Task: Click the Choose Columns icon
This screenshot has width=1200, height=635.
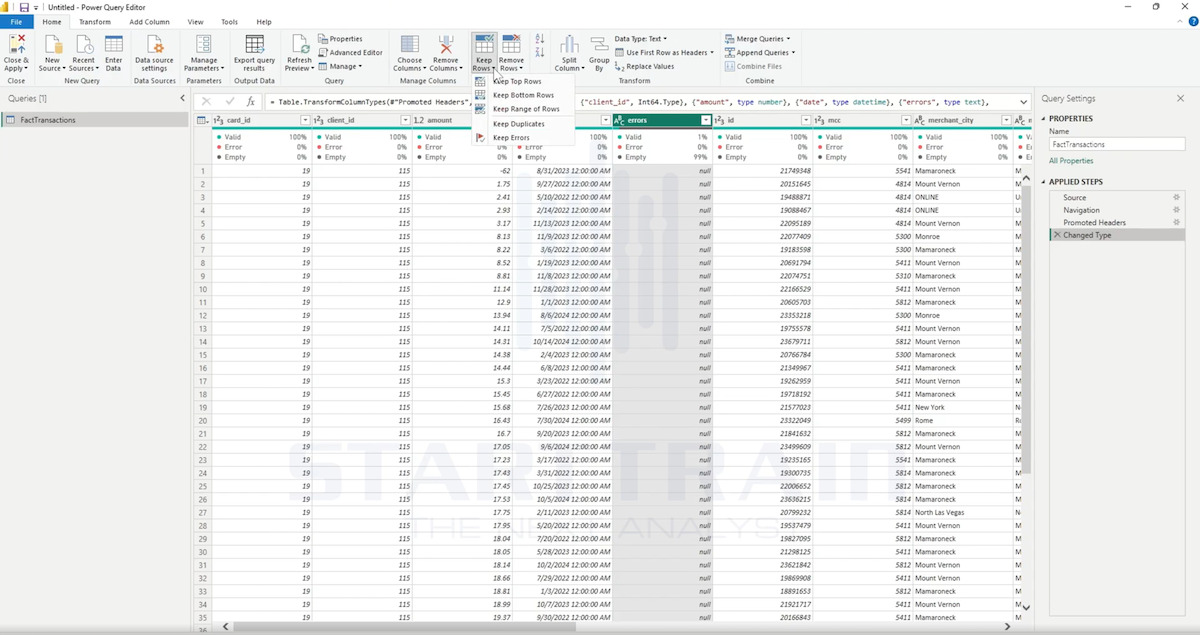Action: click(x=410, y=44)
